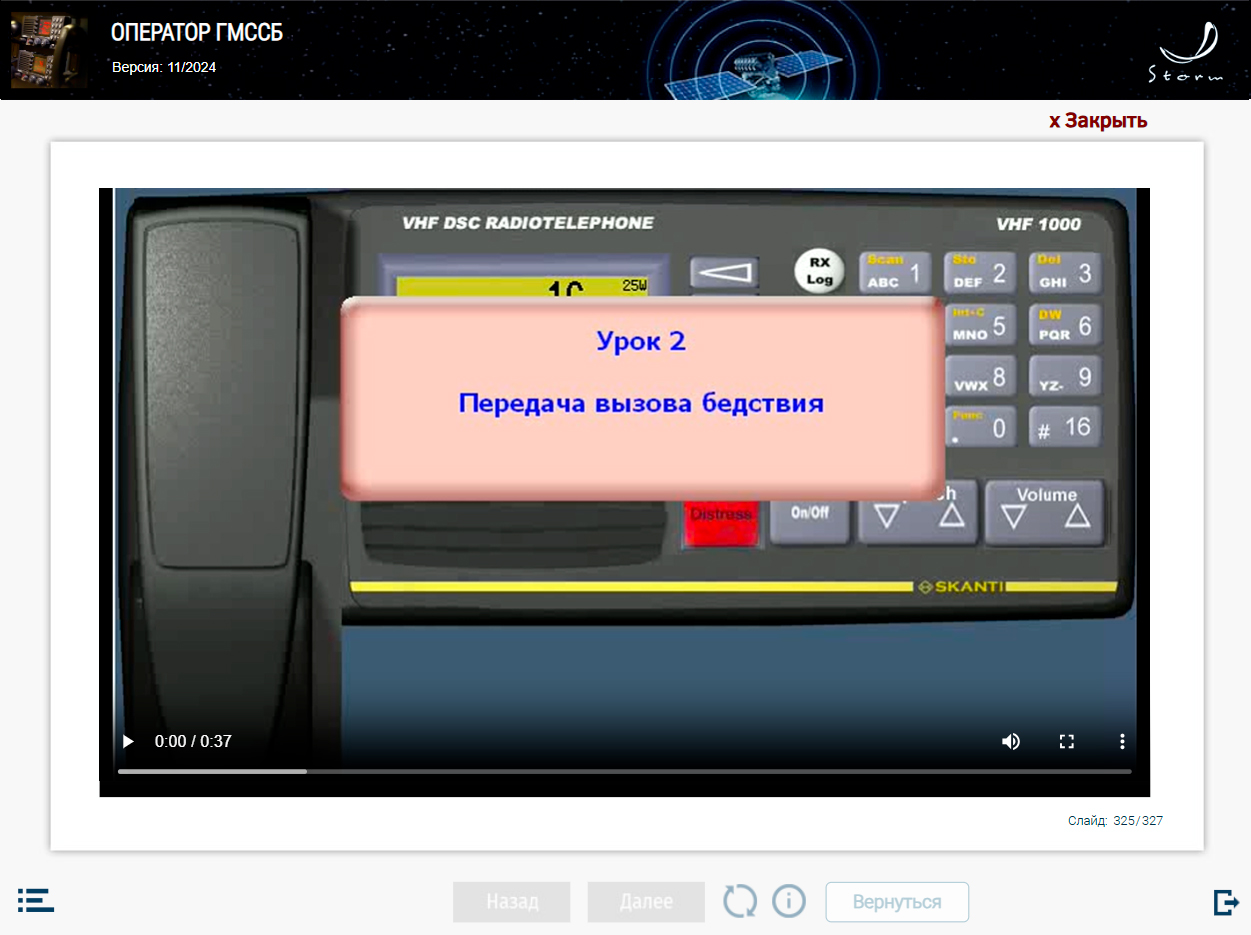Click the refresh slide icon
The width and height of the screenshot is (1251, 935).
click(740, 901)
